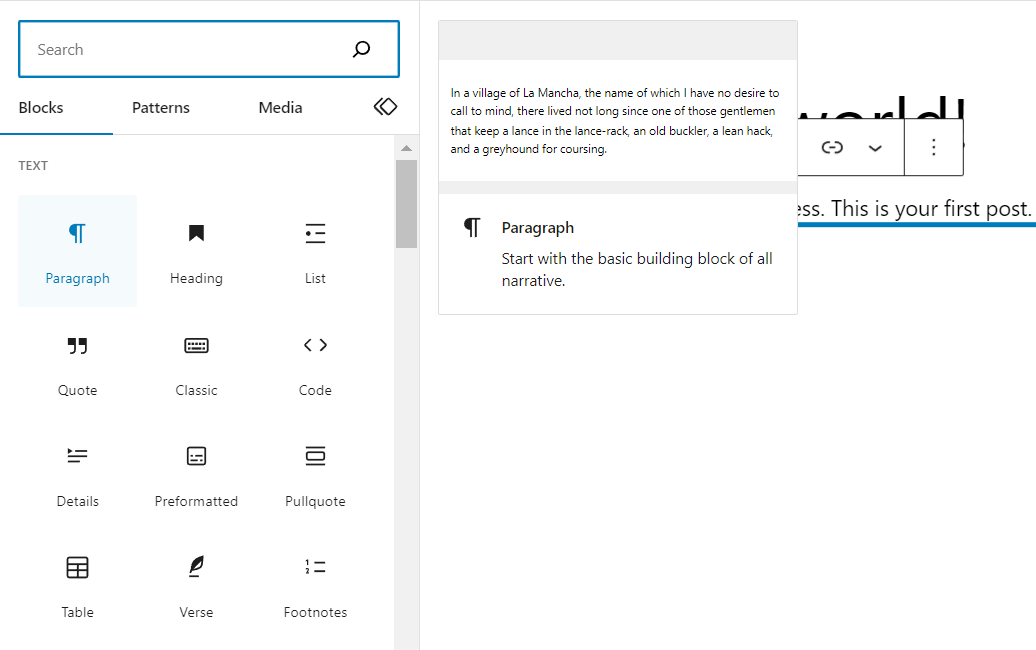Add a List block
This screenshot has height=650, width=1036.
coord(315,250)
